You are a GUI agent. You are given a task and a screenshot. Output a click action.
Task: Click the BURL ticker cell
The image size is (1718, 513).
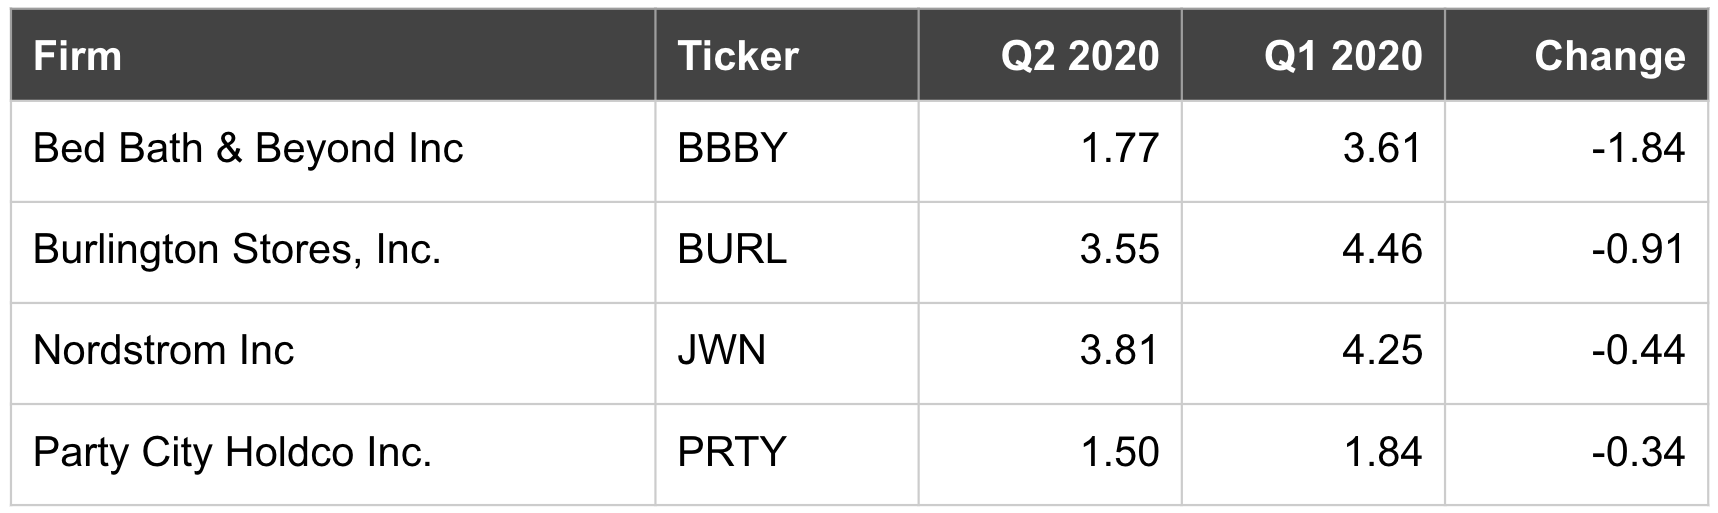click(732, 249)
